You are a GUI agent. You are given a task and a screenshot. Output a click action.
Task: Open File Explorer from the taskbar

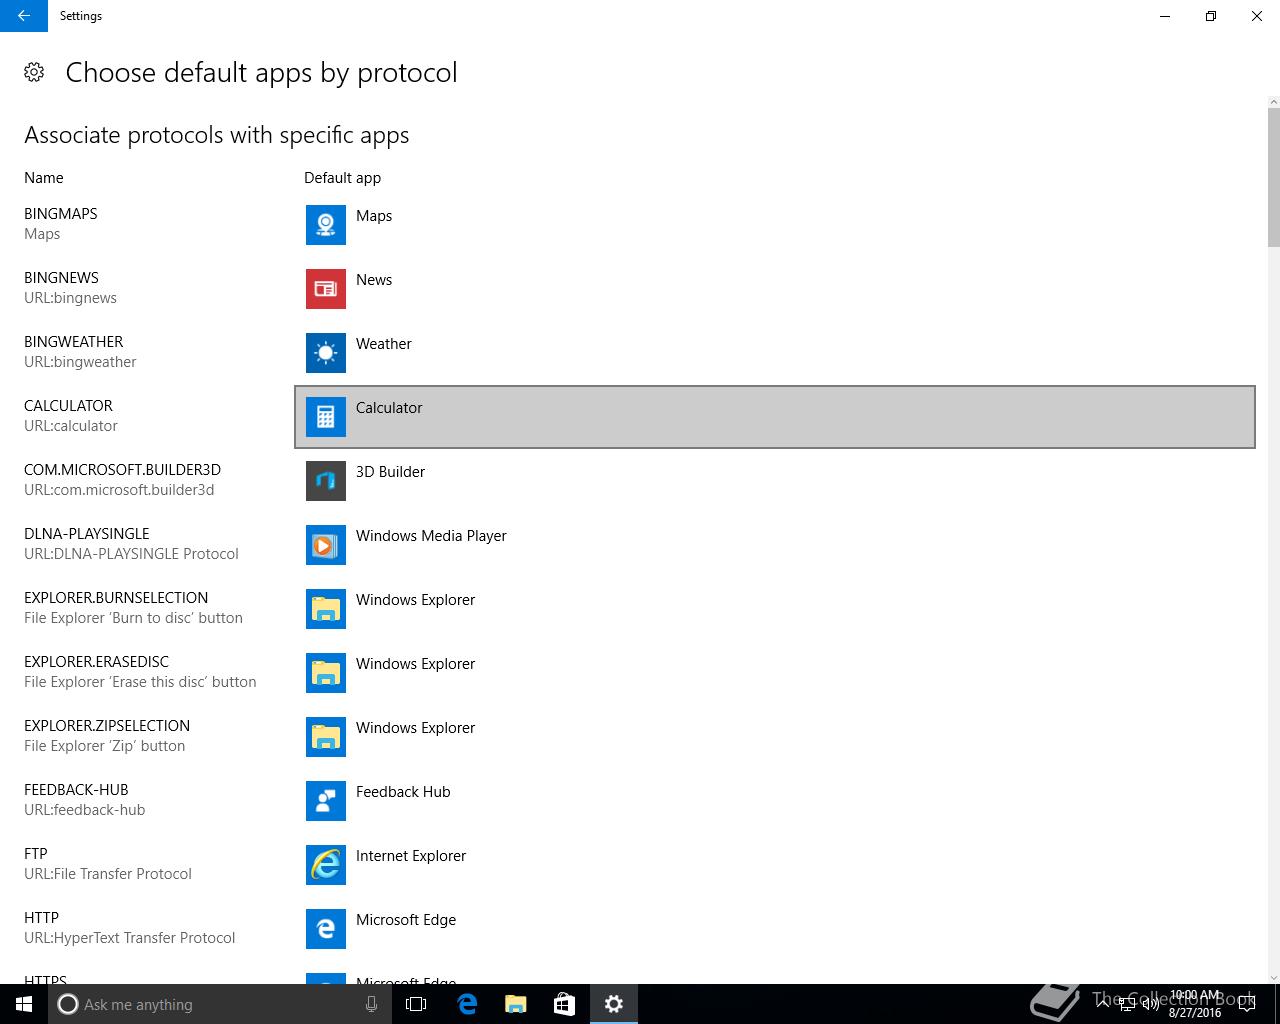(515, 1004)
